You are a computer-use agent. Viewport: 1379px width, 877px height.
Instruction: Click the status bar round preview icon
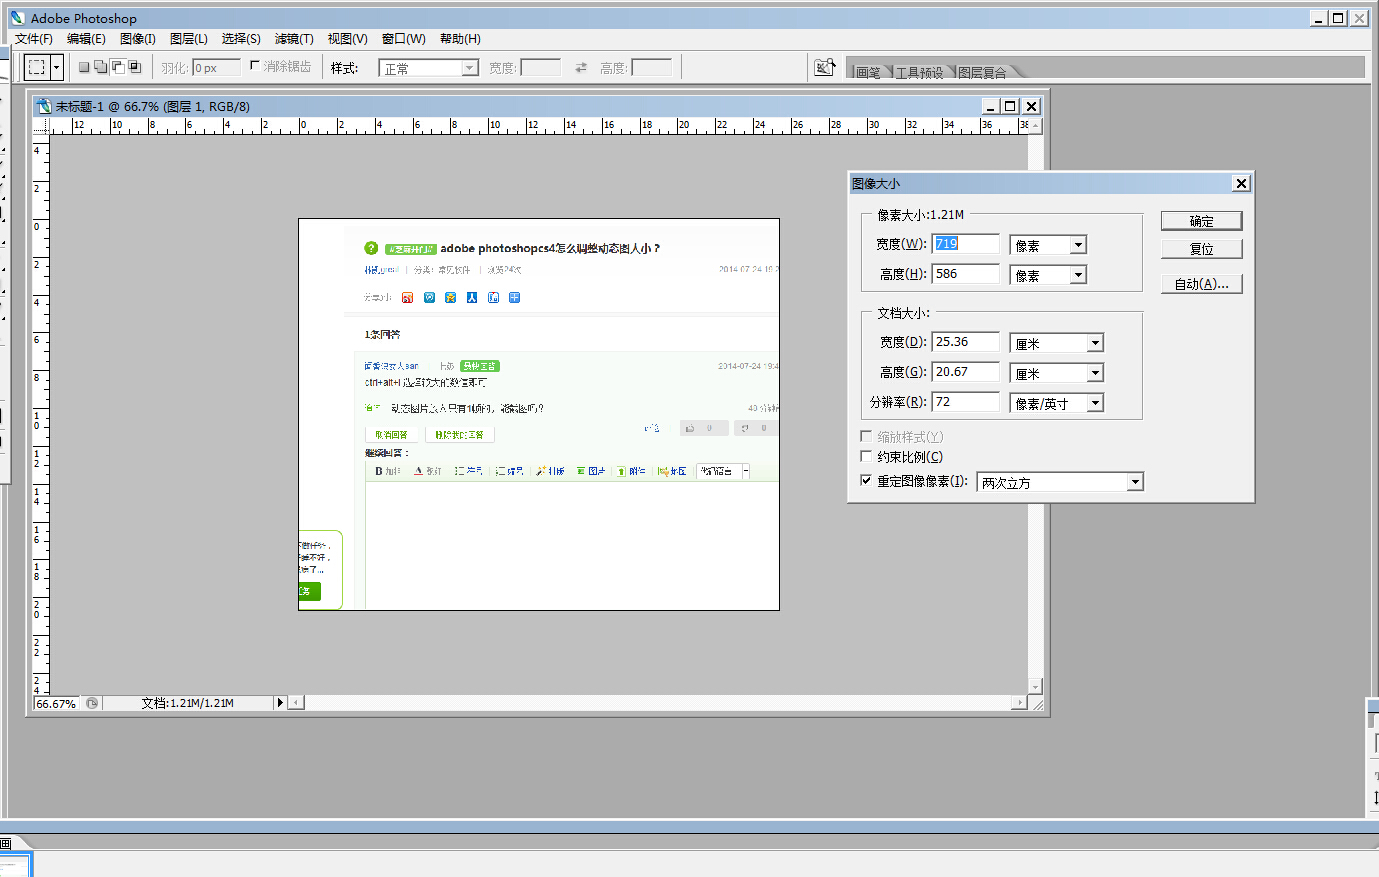click(92, 703)
